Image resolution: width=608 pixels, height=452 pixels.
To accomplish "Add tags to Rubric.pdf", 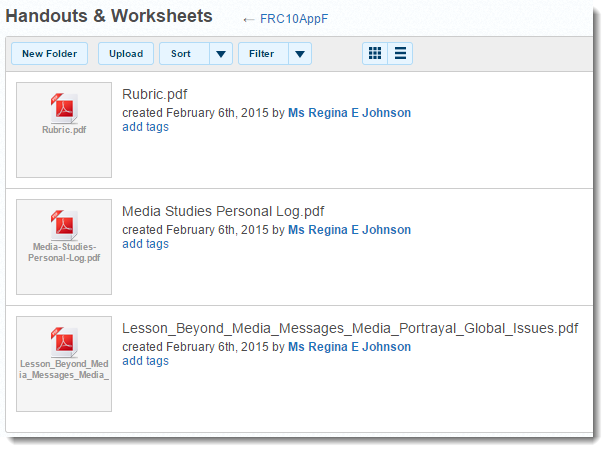I will [x=145, y=127].
